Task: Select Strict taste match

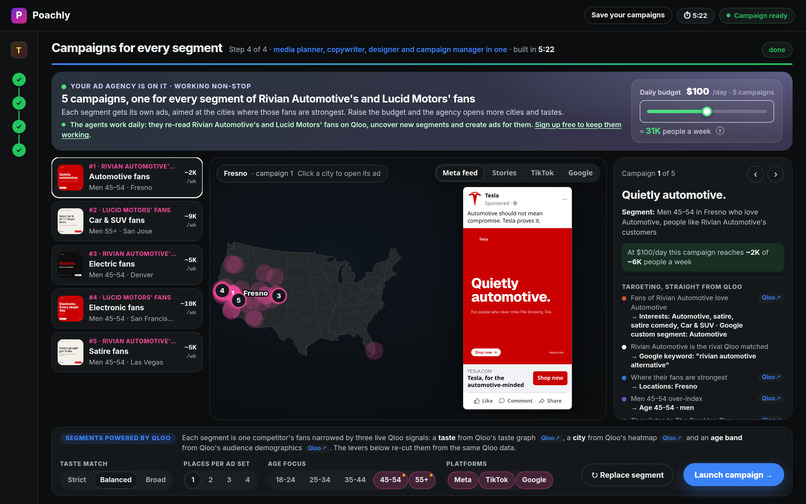Action: [77, 480]
